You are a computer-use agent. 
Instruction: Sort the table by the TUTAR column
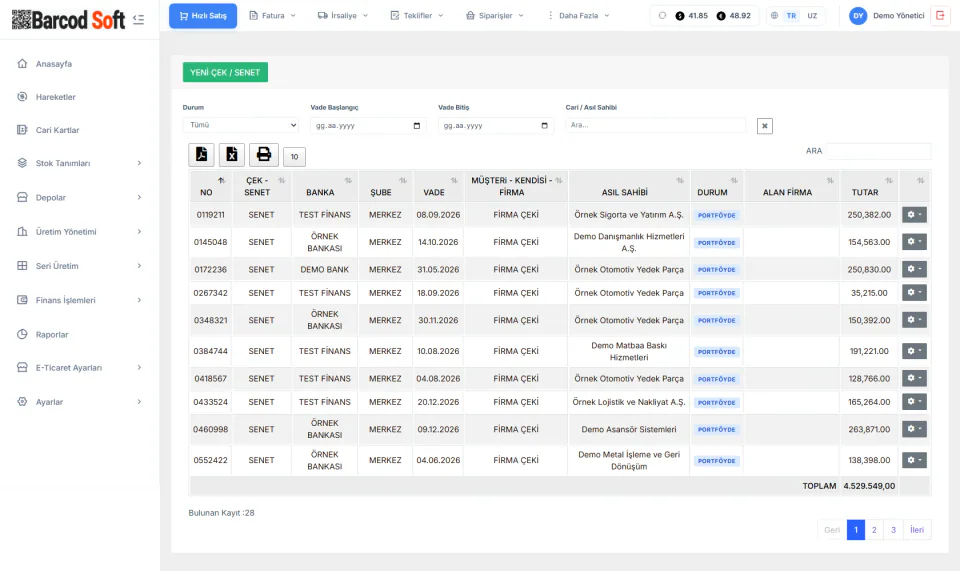869,186
